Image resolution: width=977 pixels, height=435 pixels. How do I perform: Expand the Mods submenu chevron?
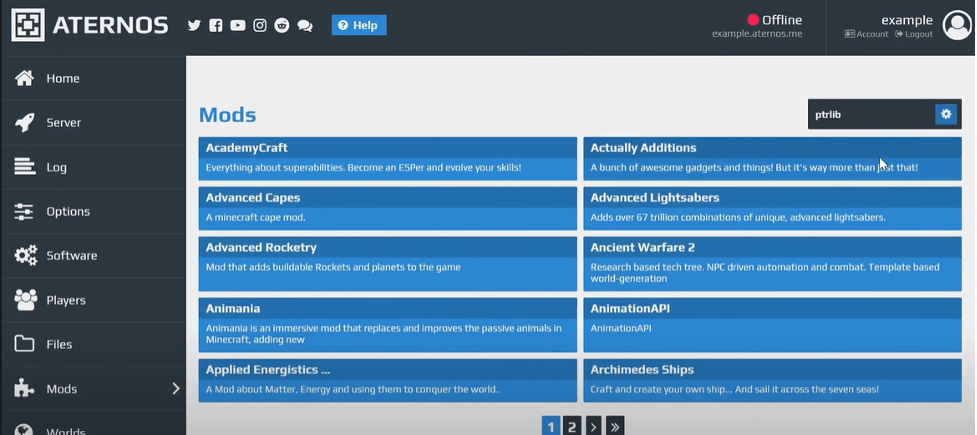176,389
